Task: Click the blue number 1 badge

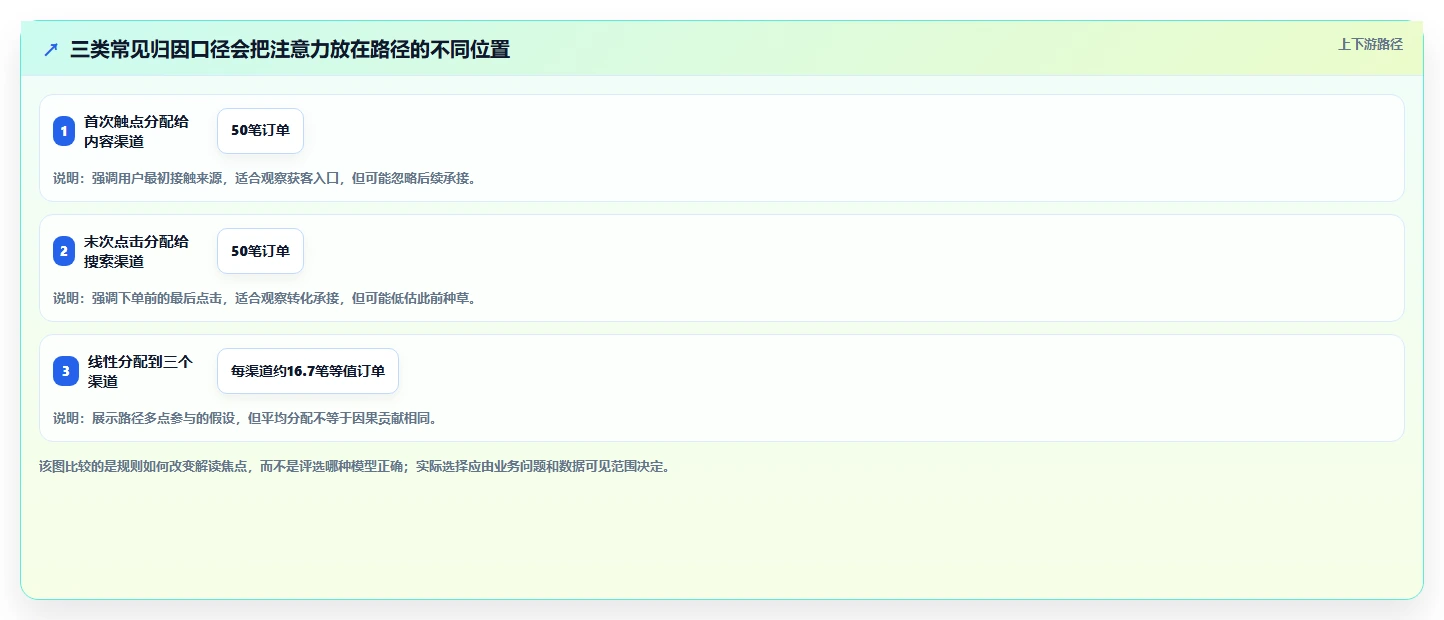Action: 64,131
